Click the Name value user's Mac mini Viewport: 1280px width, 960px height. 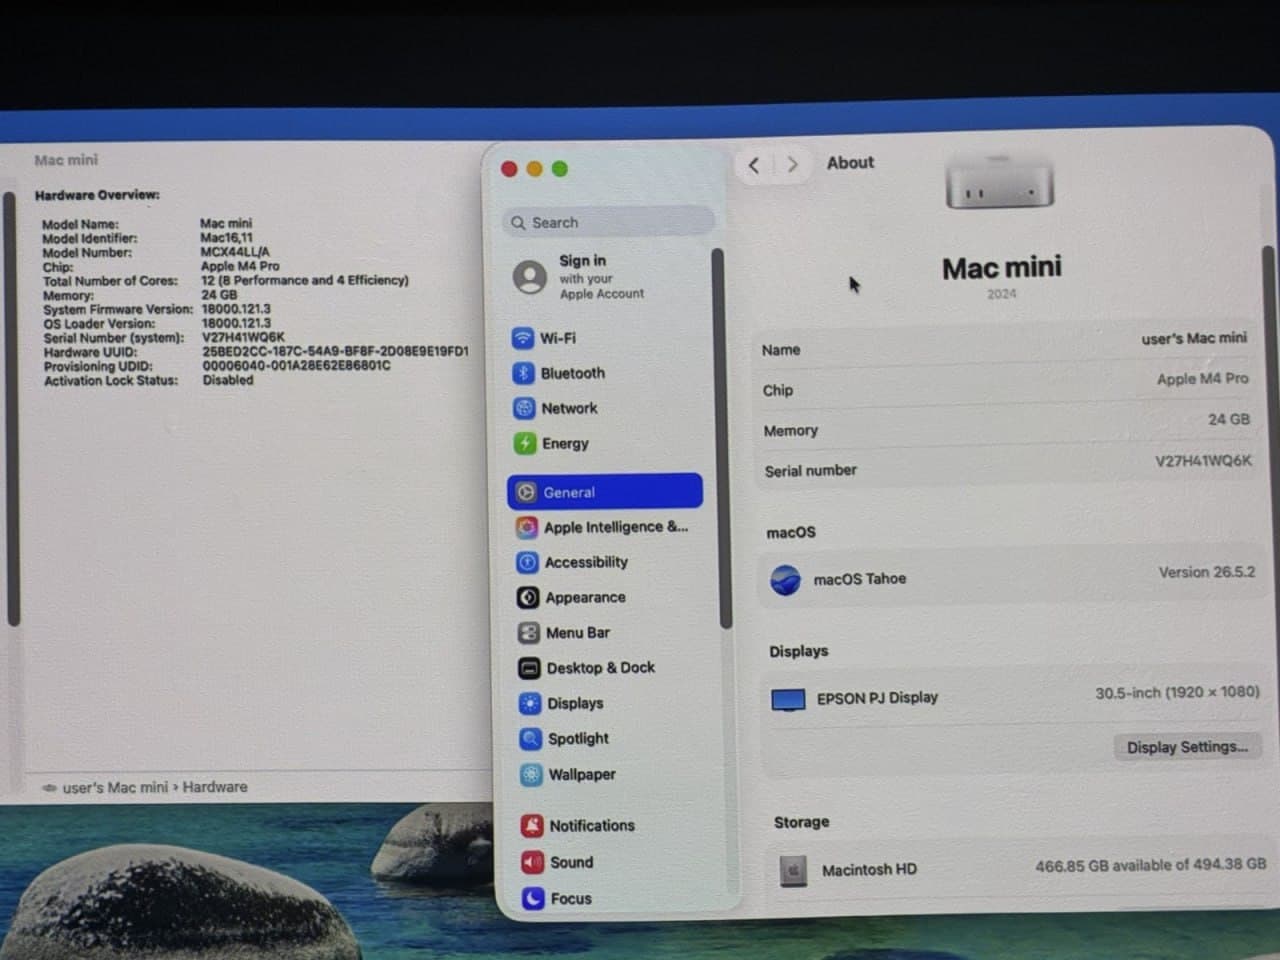click(x=1194, y=338)
